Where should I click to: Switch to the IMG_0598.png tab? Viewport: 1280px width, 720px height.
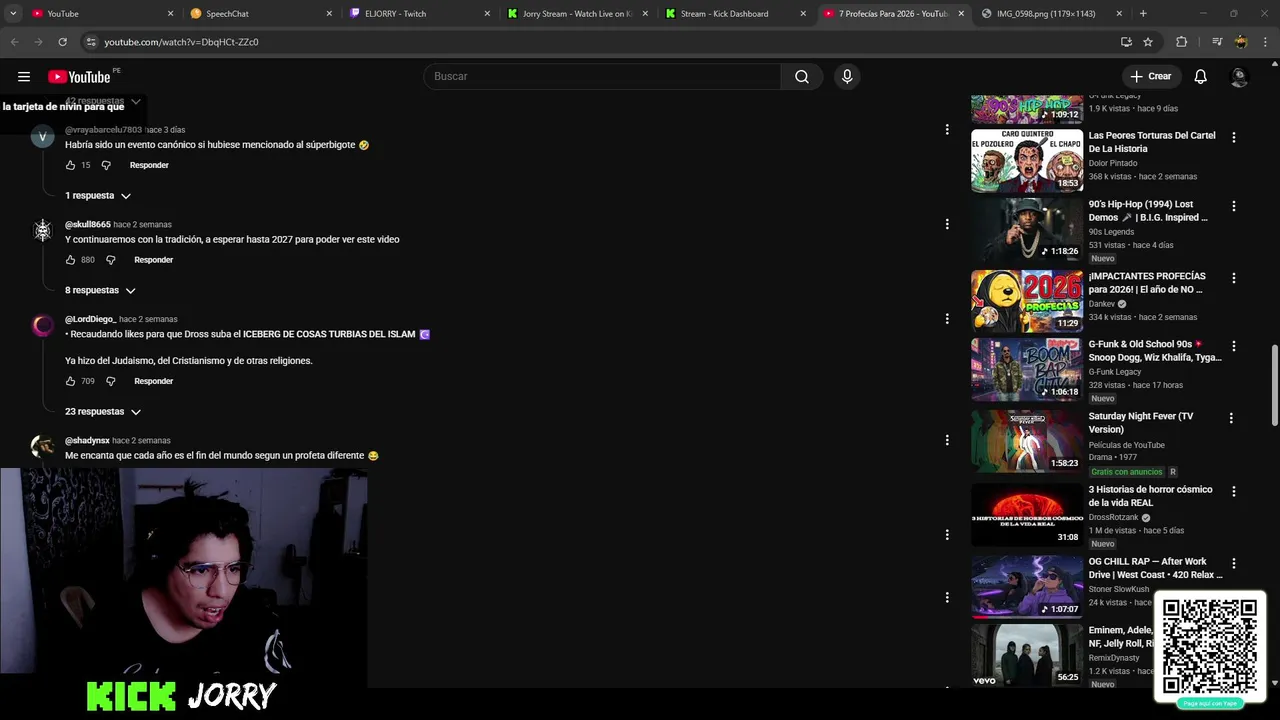pyautogui.click(x=1052, y=14)
